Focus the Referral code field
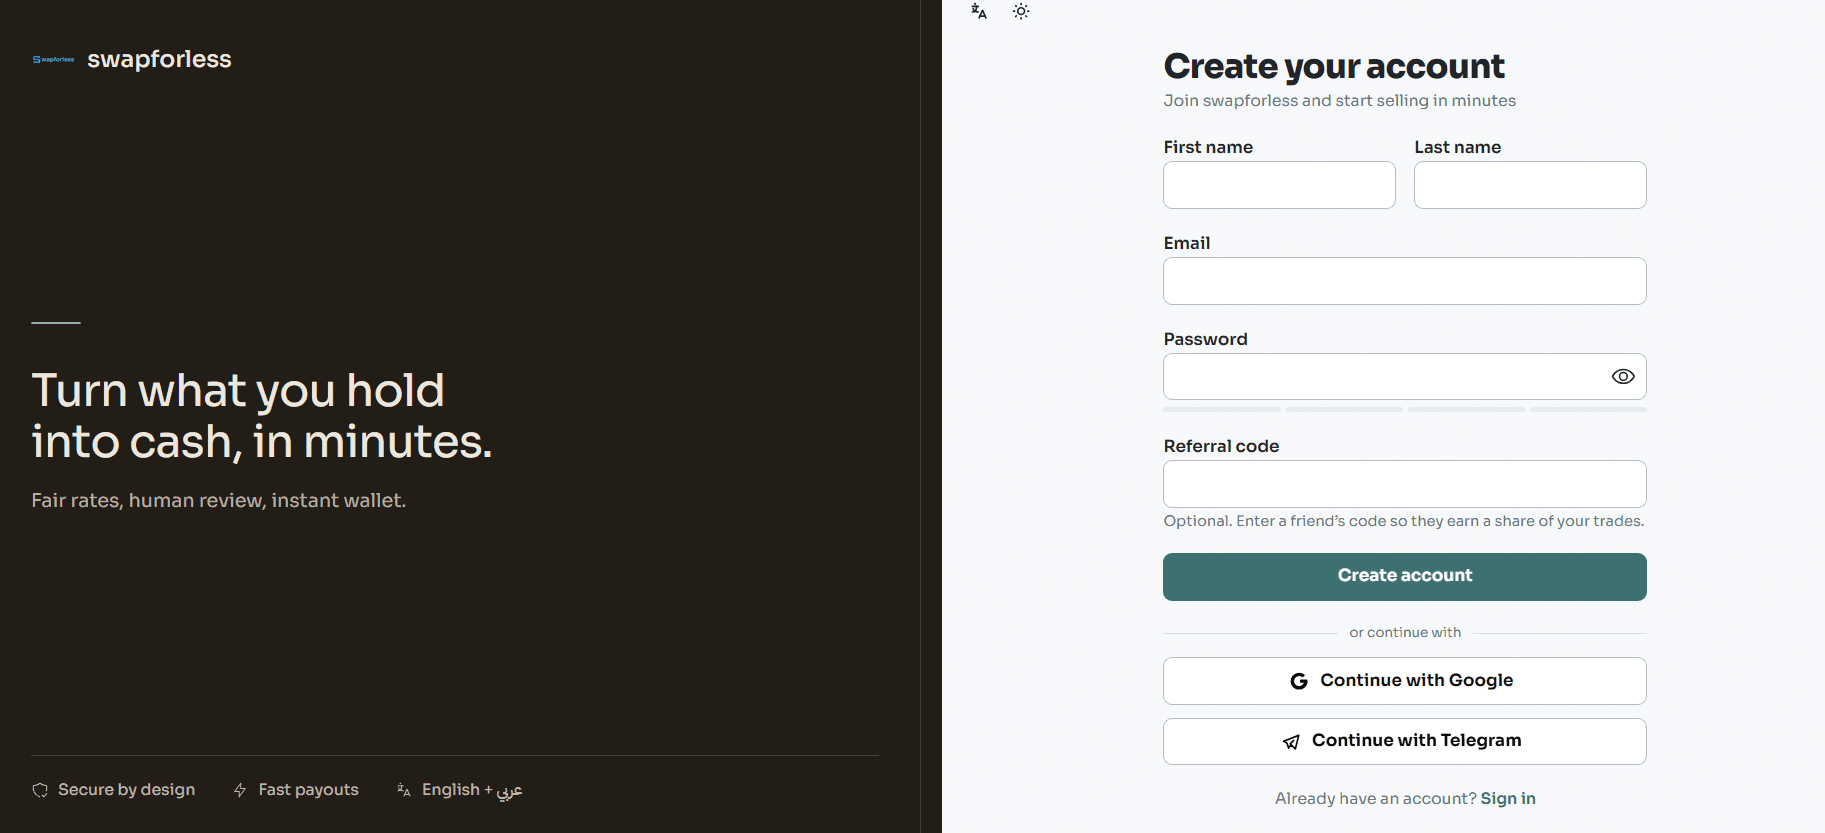 1405,484
